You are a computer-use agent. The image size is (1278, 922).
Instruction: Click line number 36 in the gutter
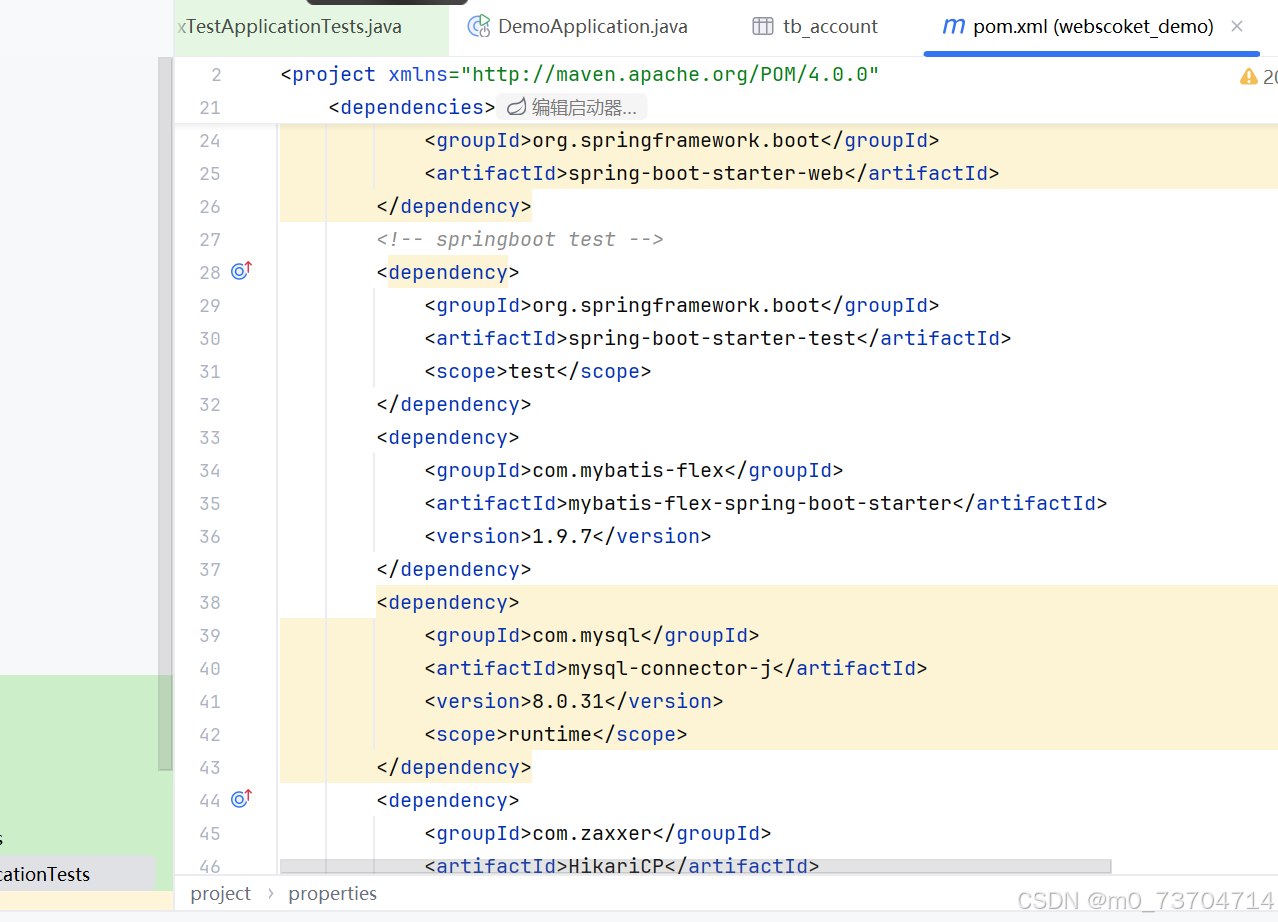[210, 536]
